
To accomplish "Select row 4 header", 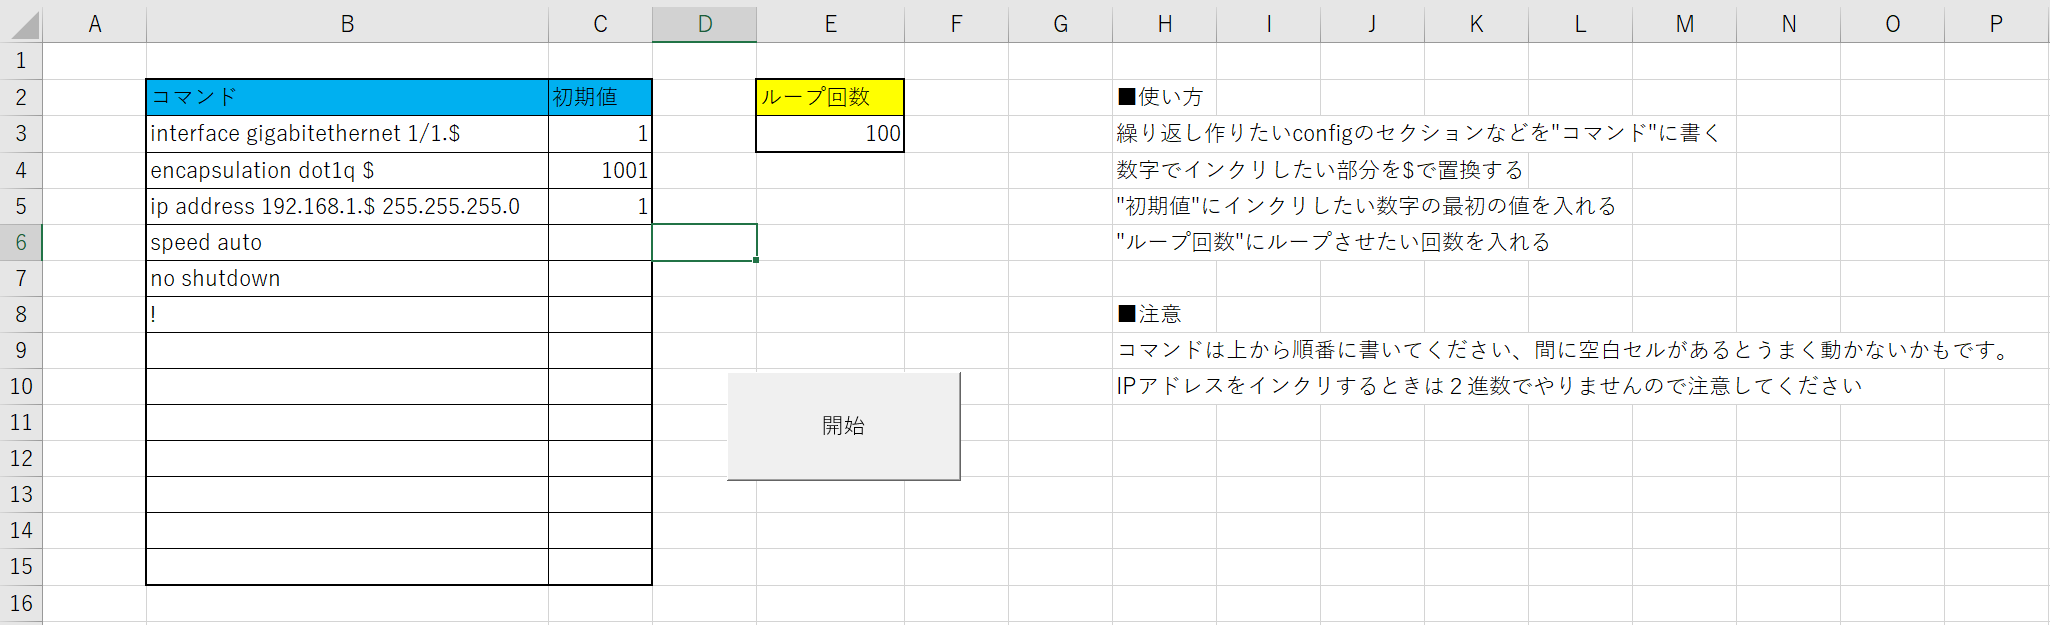I will [x=21, y=170].
